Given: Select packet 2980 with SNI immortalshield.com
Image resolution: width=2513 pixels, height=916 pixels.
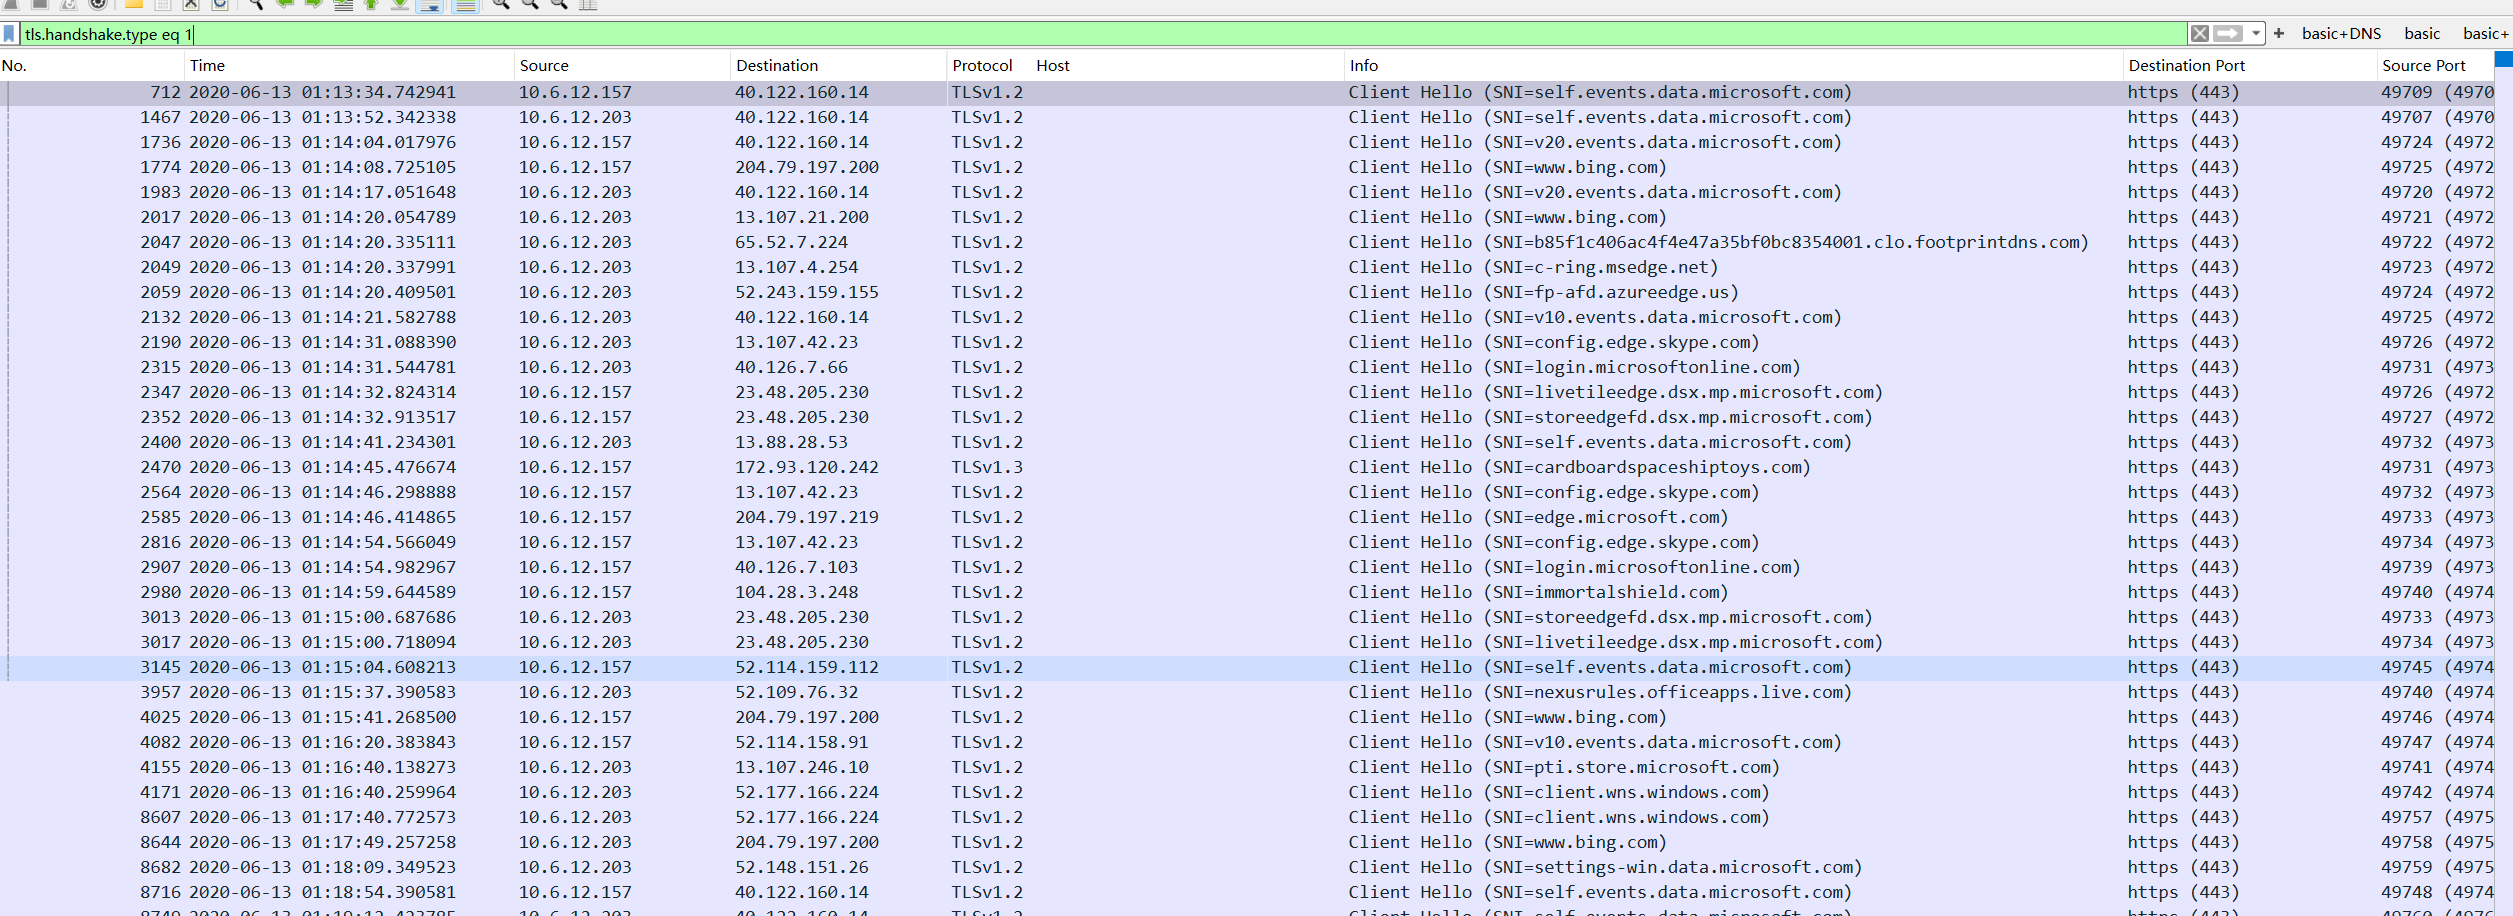Looking at the screenshot, I should point(1000,592).
